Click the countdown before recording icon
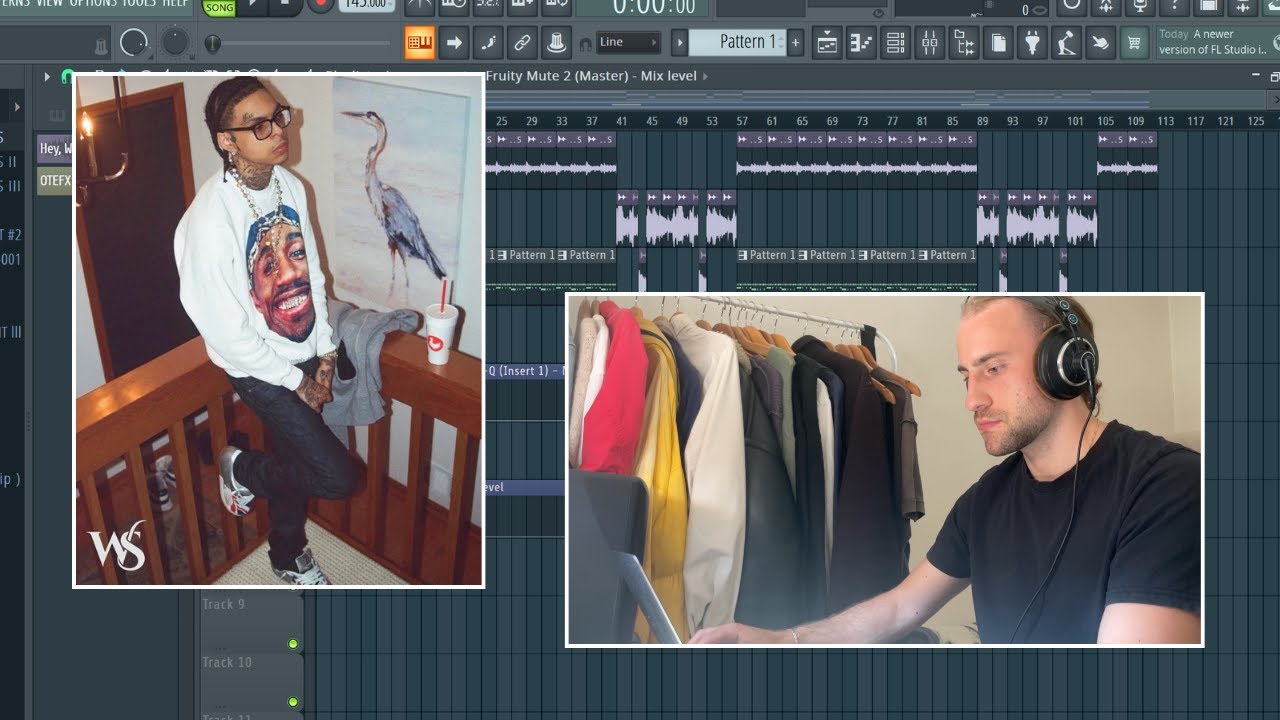The image size is (1280, 720). click(x=488, y=5)
